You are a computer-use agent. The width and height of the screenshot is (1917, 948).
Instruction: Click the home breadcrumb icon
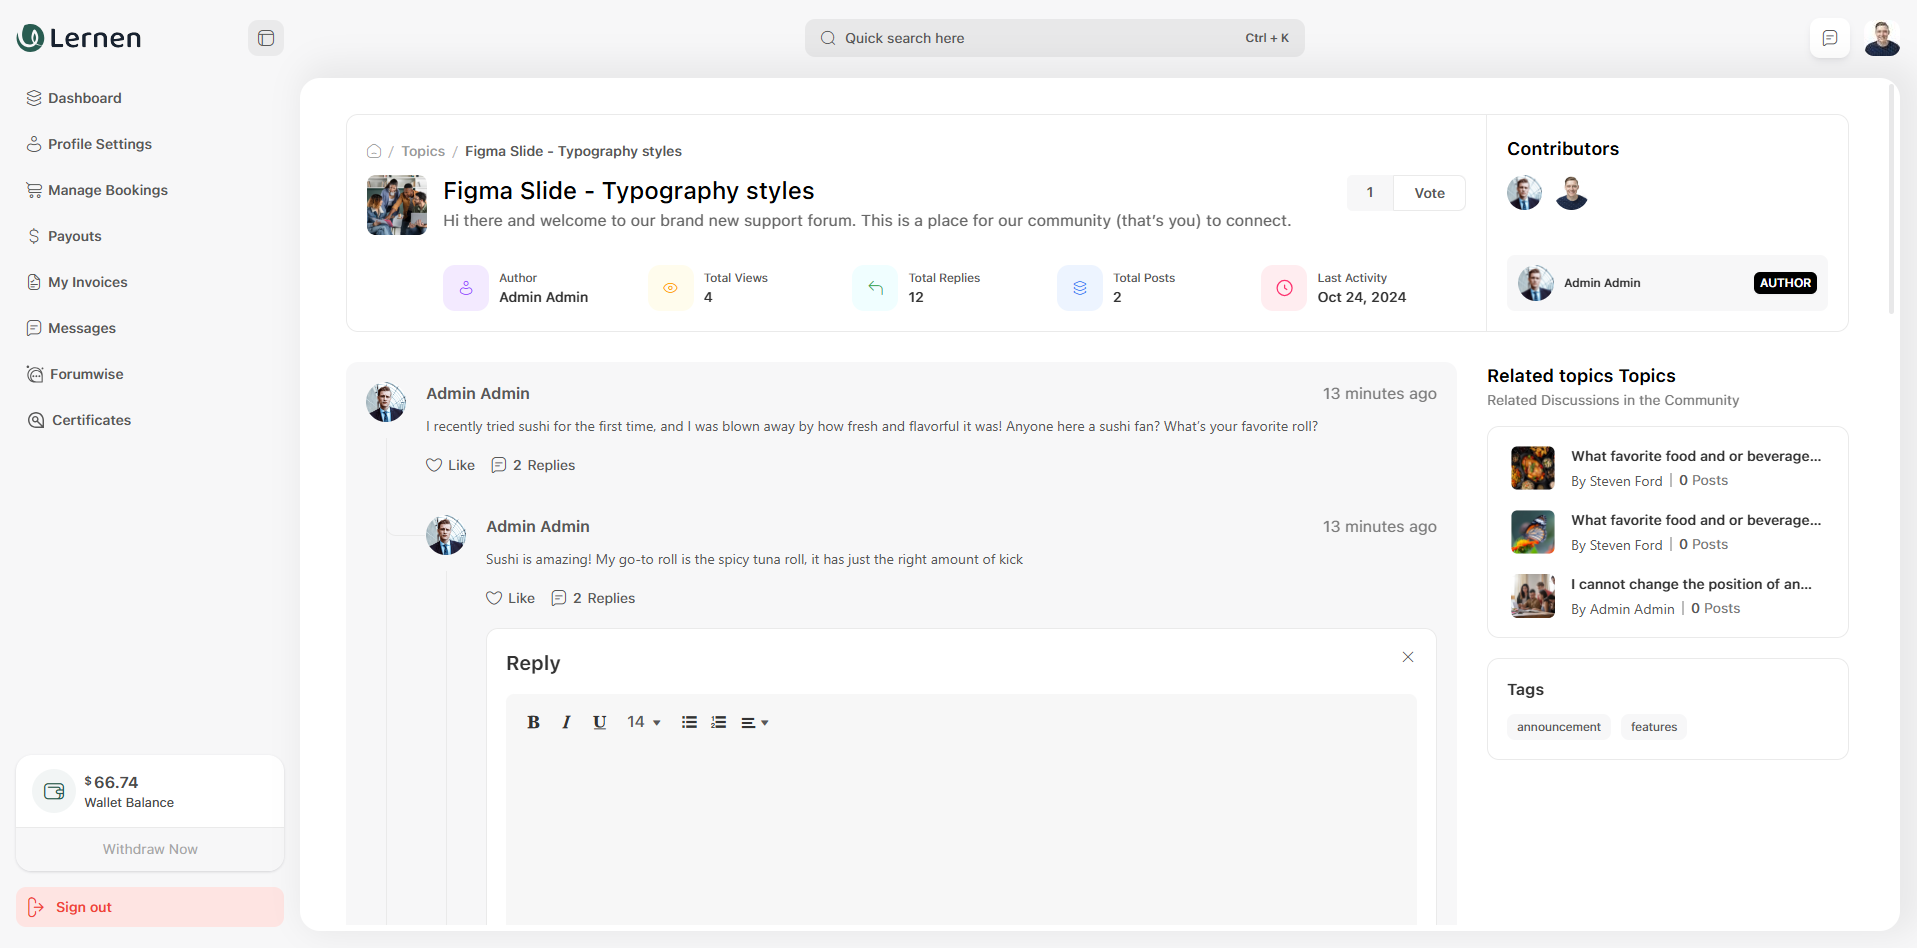click(374, 151)
